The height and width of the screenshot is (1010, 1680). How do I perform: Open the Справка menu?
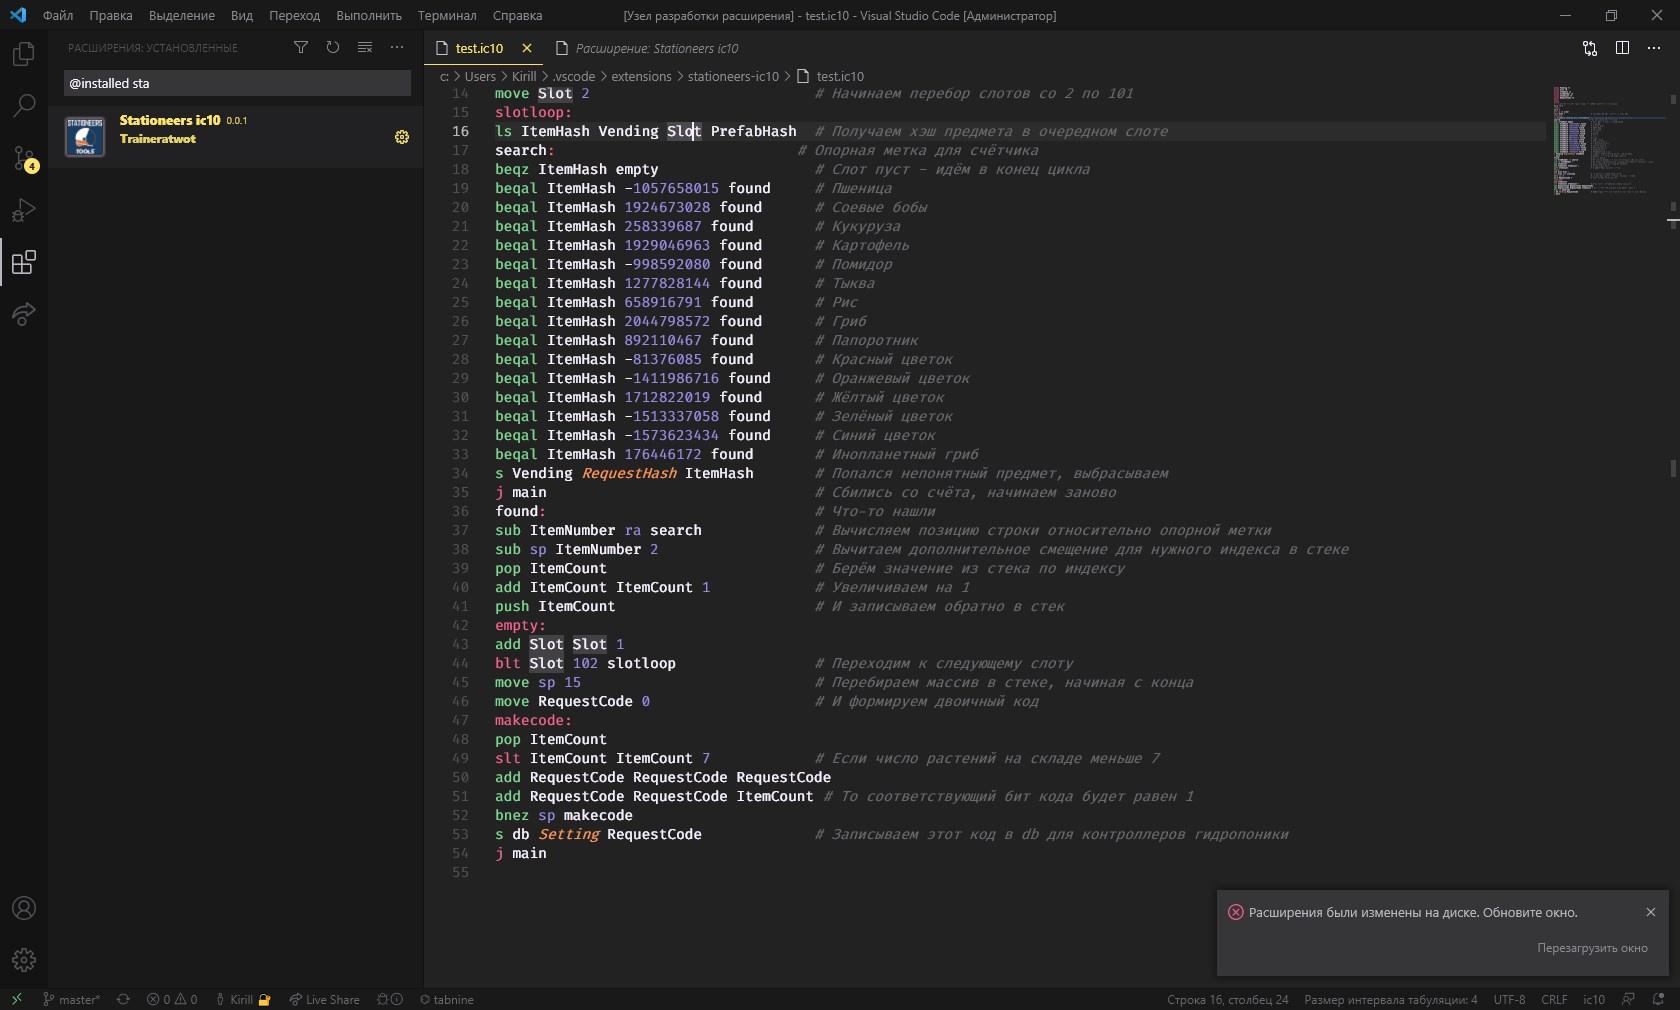coord(517,15)
